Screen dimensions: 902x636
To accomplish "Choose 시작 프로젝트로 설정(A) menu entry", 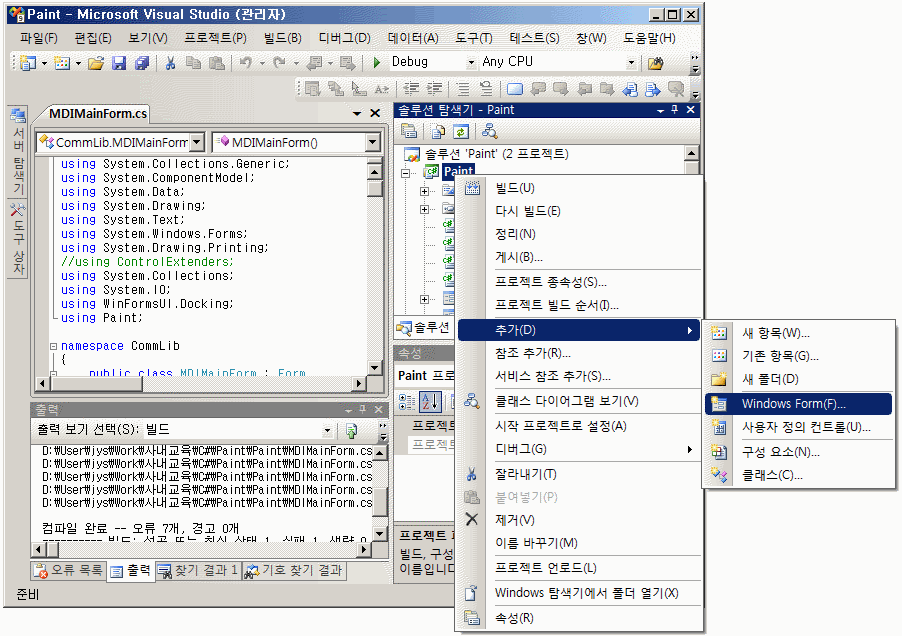I will coord(579,426).
